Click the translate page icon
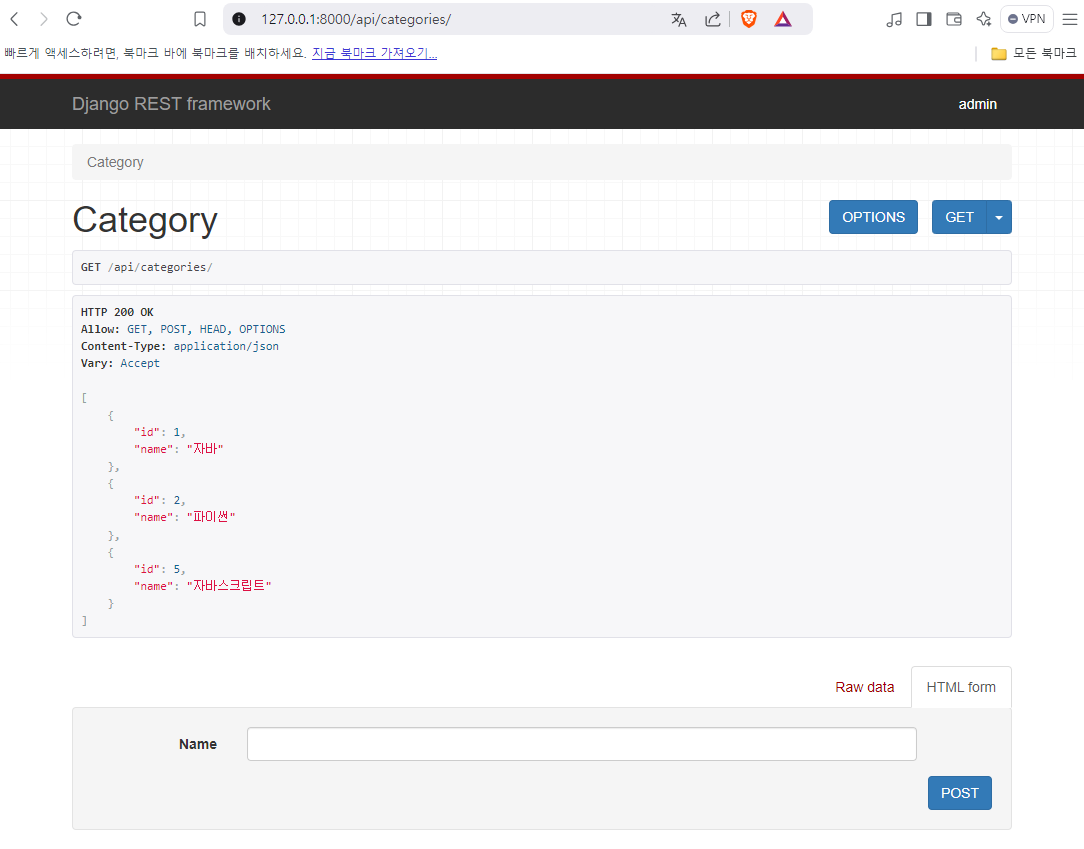This screenshot has height=849, width=1084. (679, 19)
